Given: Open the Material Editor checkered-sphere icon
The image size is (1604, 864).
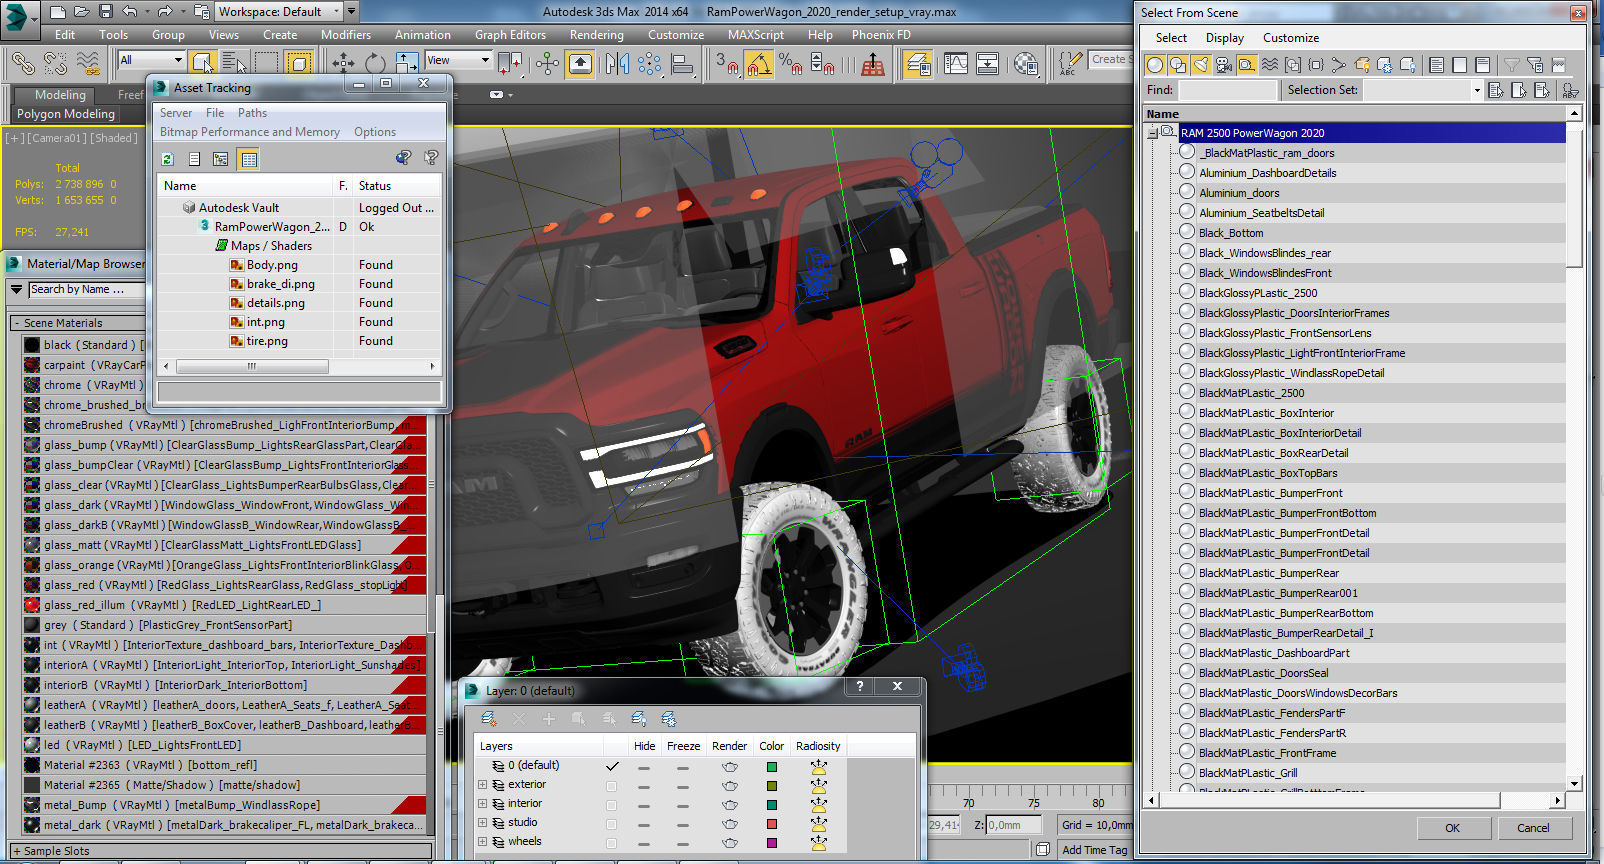Looking at the screenshot, I should [x=1026, y=64].
